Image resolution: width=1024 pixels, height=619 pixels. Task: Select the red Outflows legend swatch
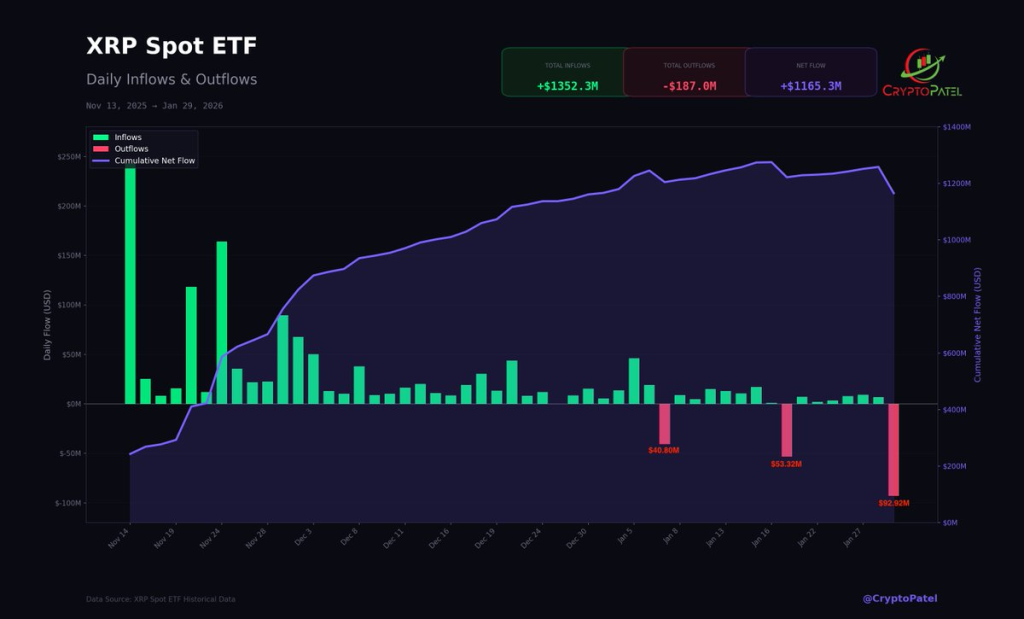[x=101, y=148]
